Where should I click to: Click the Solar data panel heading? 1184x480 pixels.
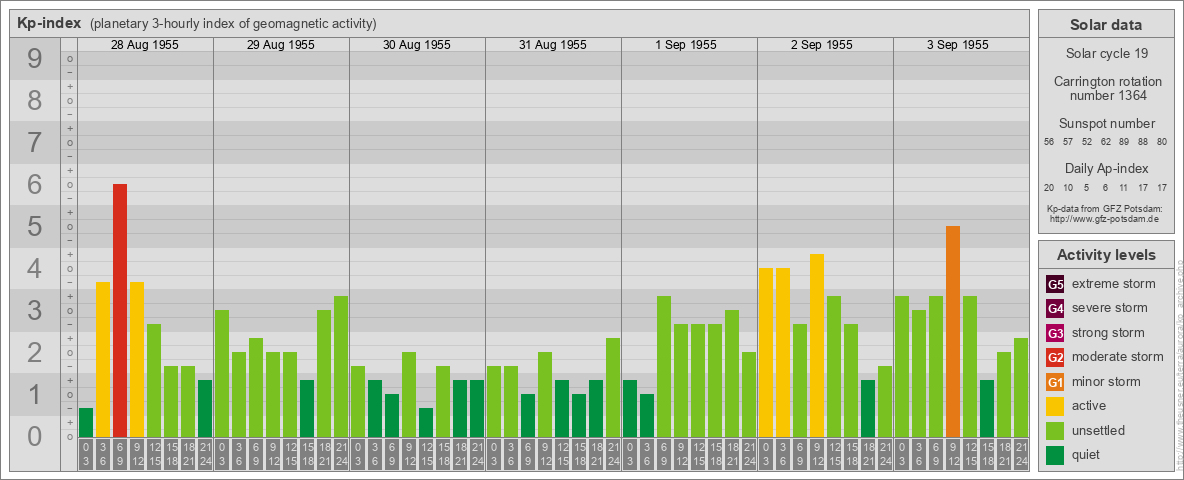pyautogui.click(x=1105, y=25)
